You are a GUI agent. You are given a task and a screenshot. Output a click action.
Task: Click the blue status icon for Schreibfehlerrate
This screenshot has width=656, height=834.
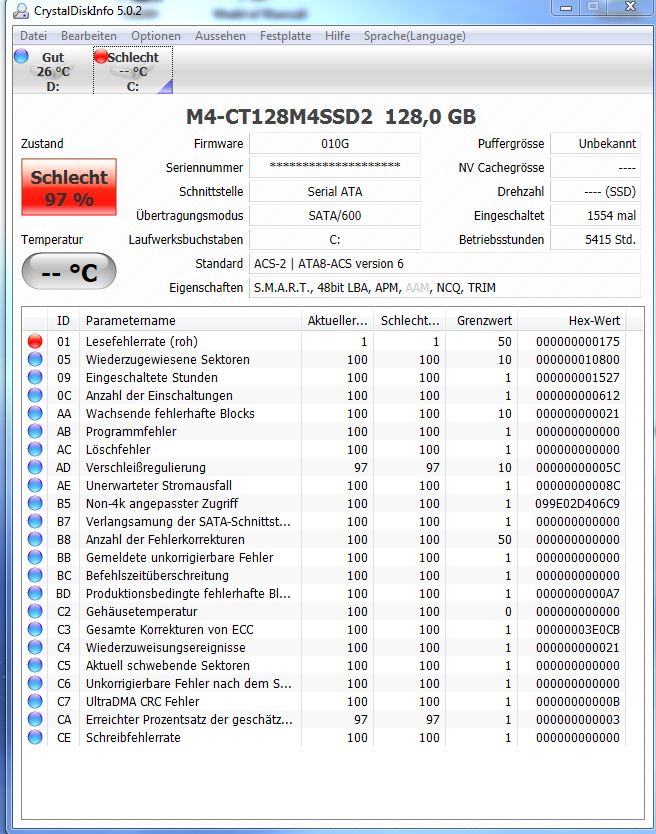(x=35, y=737)
